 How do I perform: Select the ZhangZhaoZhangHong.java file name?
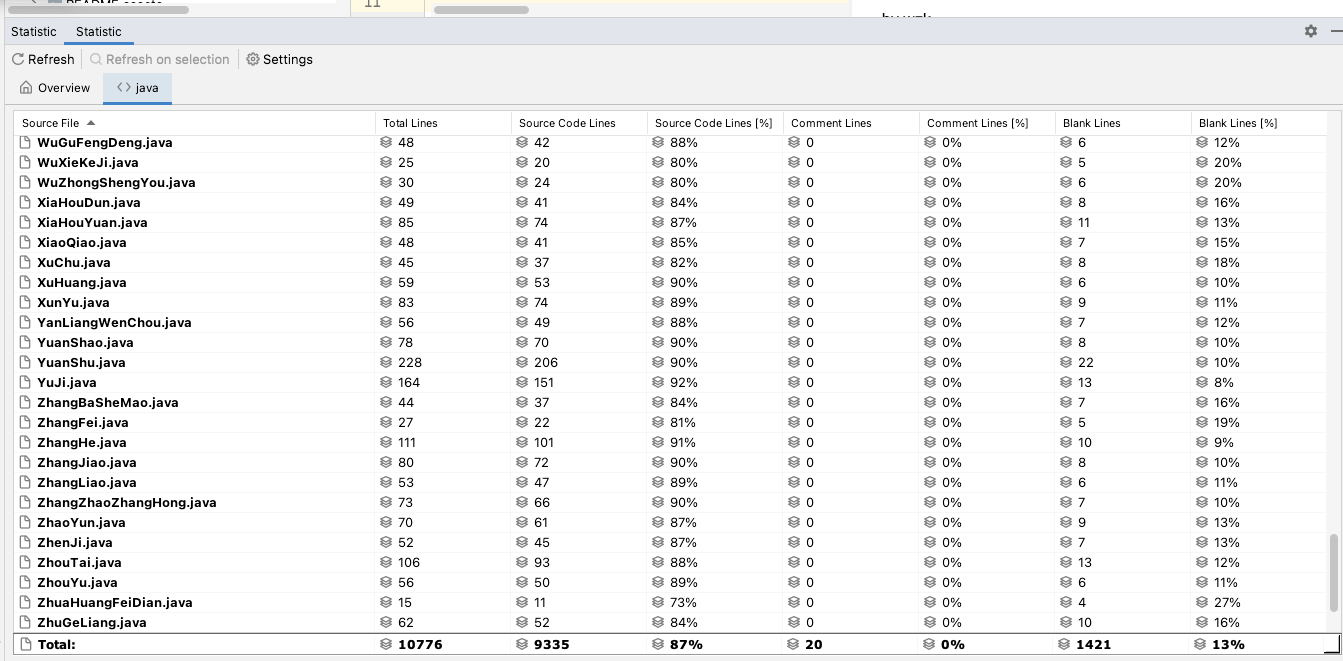pos(127,502)
